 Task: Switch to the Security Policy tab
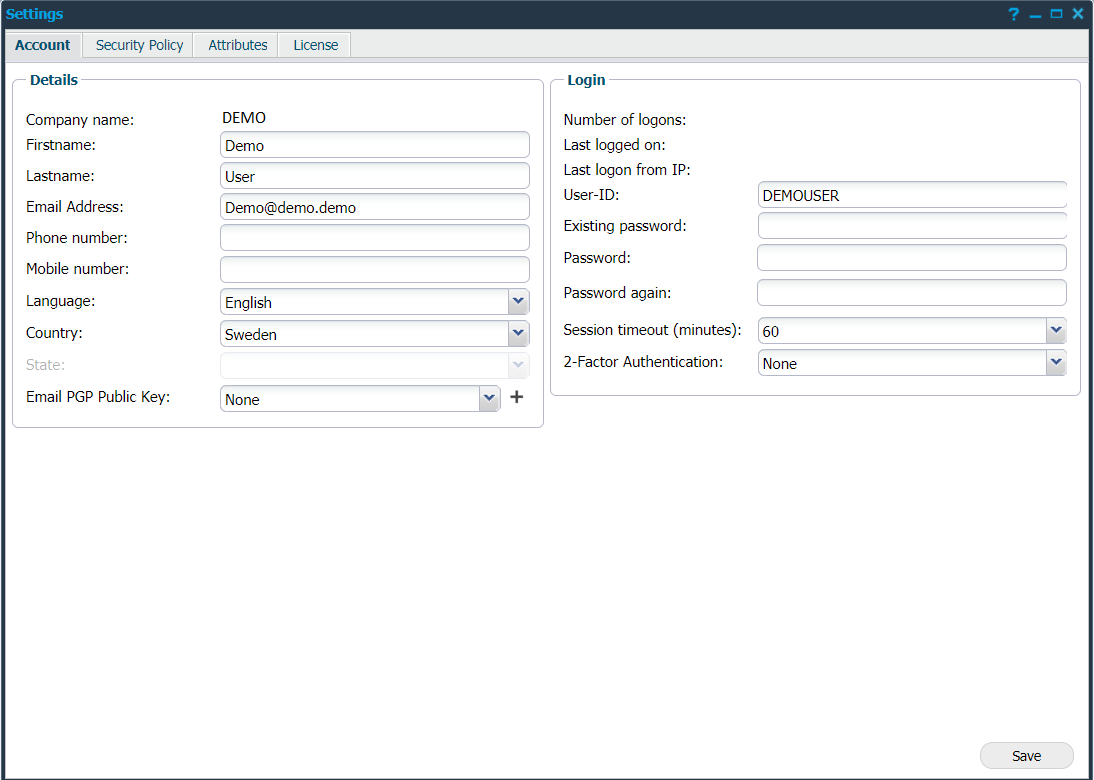click(x=137, y=45)
